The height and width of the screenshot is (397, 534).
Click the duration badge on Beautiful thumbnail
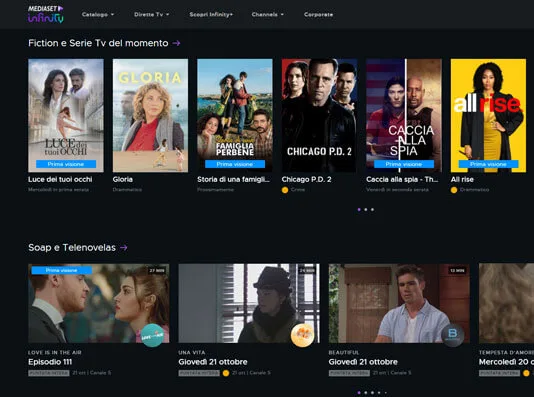pyautogui.click(x=457, y=270)
